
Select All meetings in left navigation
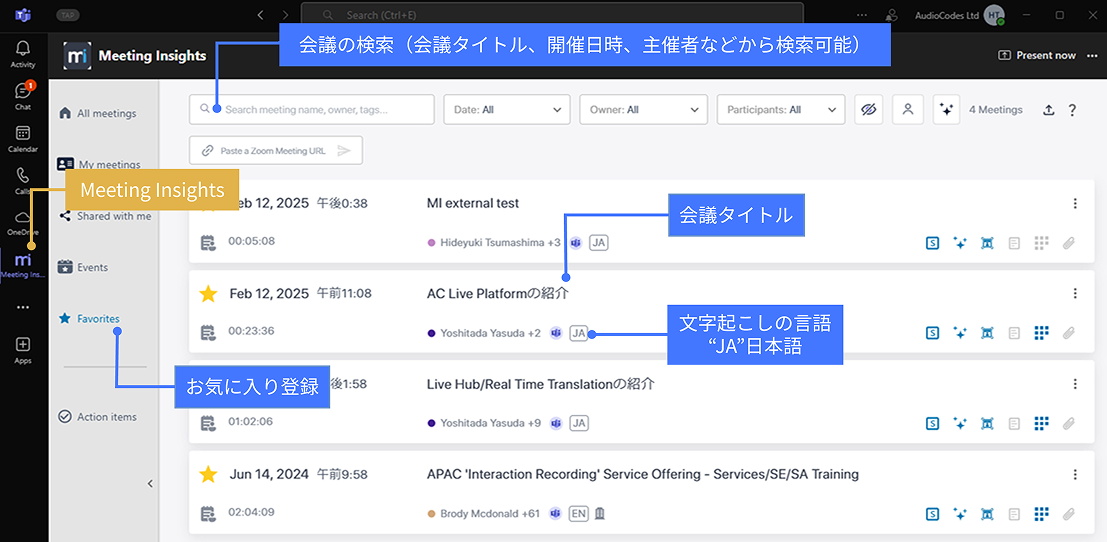105,114
